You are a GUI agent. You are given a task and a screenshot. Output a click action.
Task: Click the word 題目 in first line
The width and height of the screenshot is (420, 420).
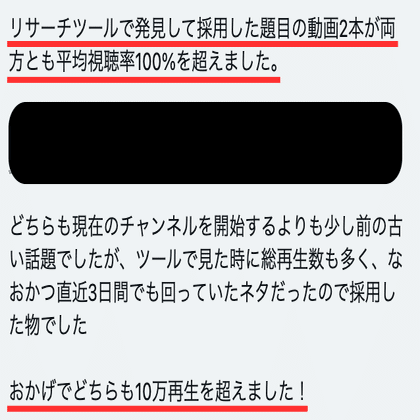(x=275, y=29)
